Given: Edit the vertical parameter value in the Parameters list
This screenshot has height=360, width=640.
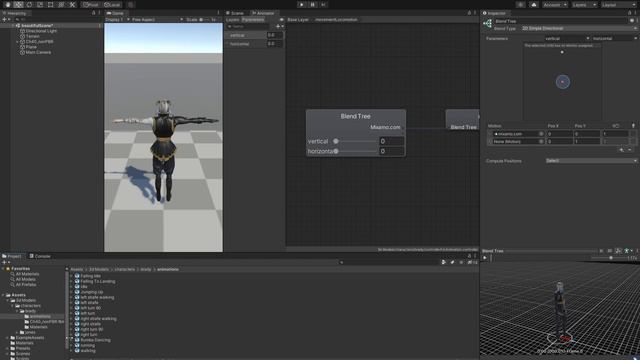Looking at the screenshot, I should click(274, 35).
